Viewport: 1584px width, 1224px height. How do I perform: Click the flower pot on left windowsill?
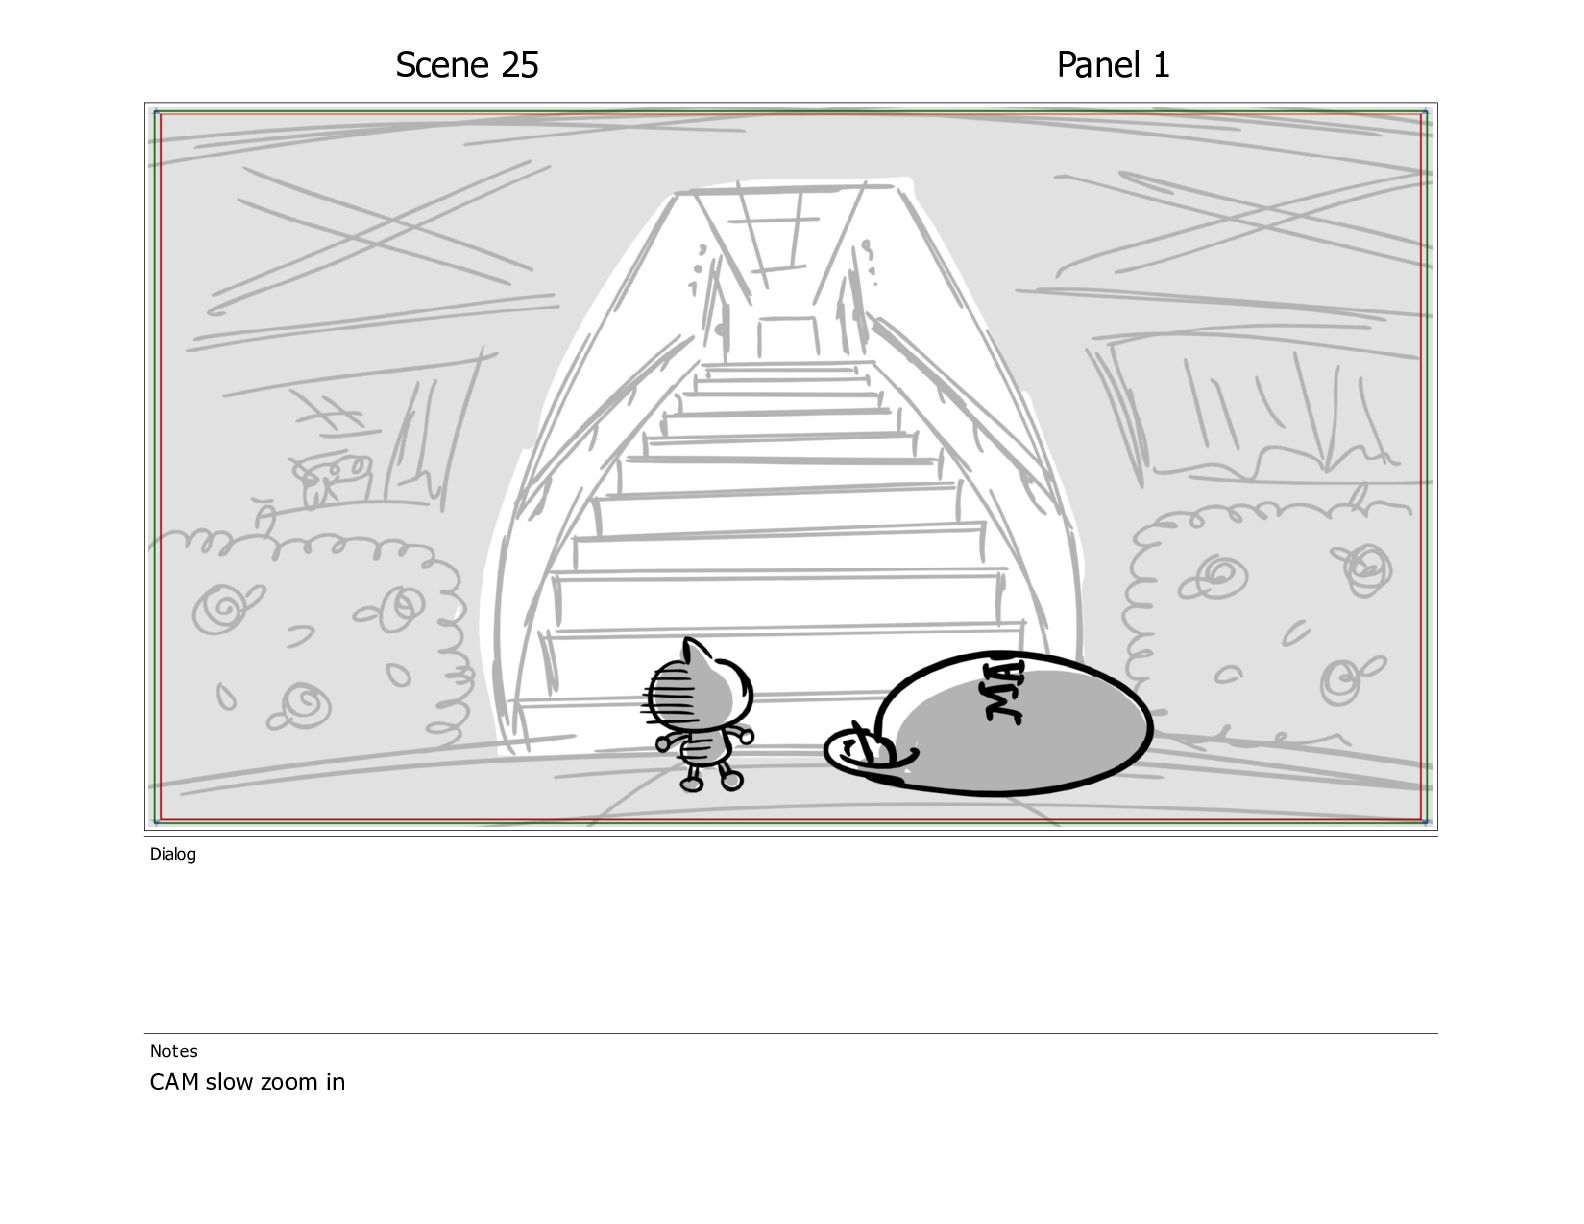331,478
